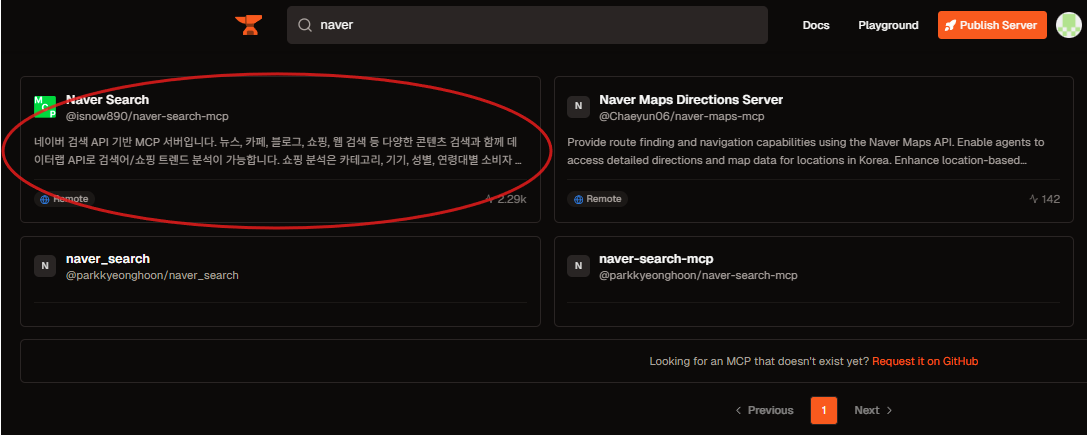The height and width of the screenshot is (435, 1087).
Task: Go to the Next results page
Action: point(873,410)
